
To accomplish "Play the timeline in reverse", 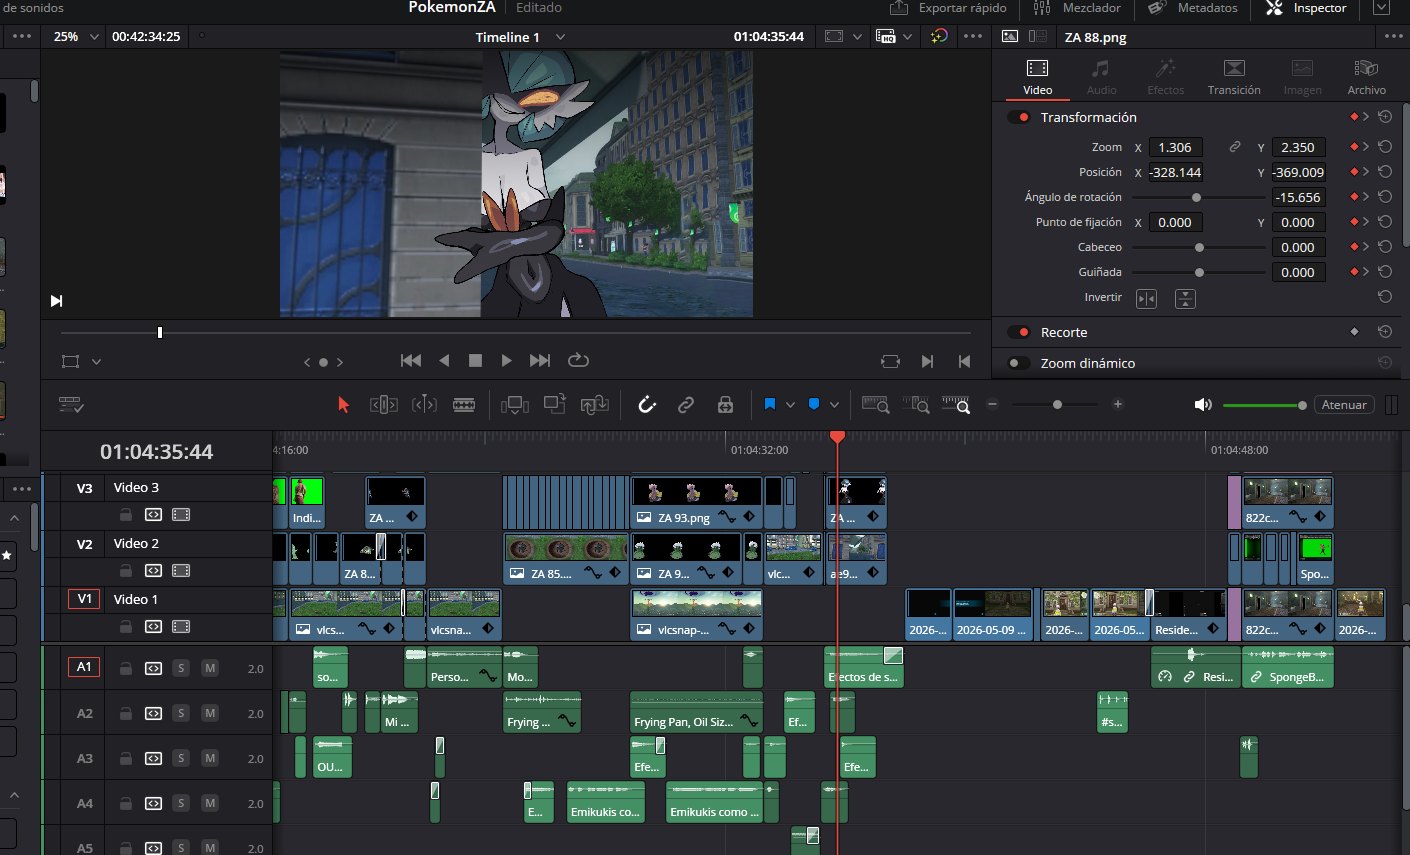I will coord(444,360).
